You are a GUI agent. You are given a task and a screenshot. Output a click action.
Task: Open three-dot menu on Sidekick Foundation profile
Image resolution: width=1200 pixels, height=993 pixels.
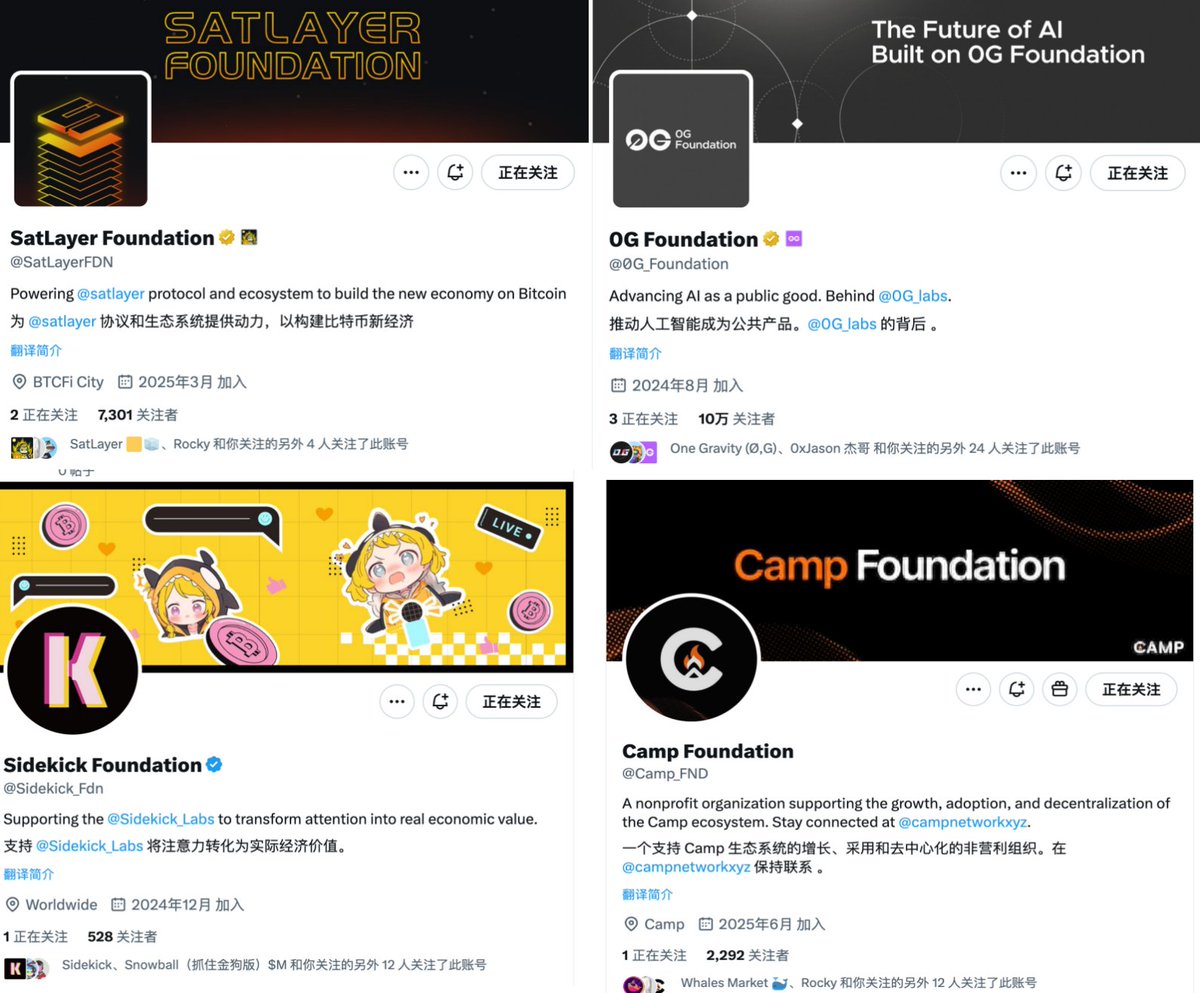click(x=397, y=701)
